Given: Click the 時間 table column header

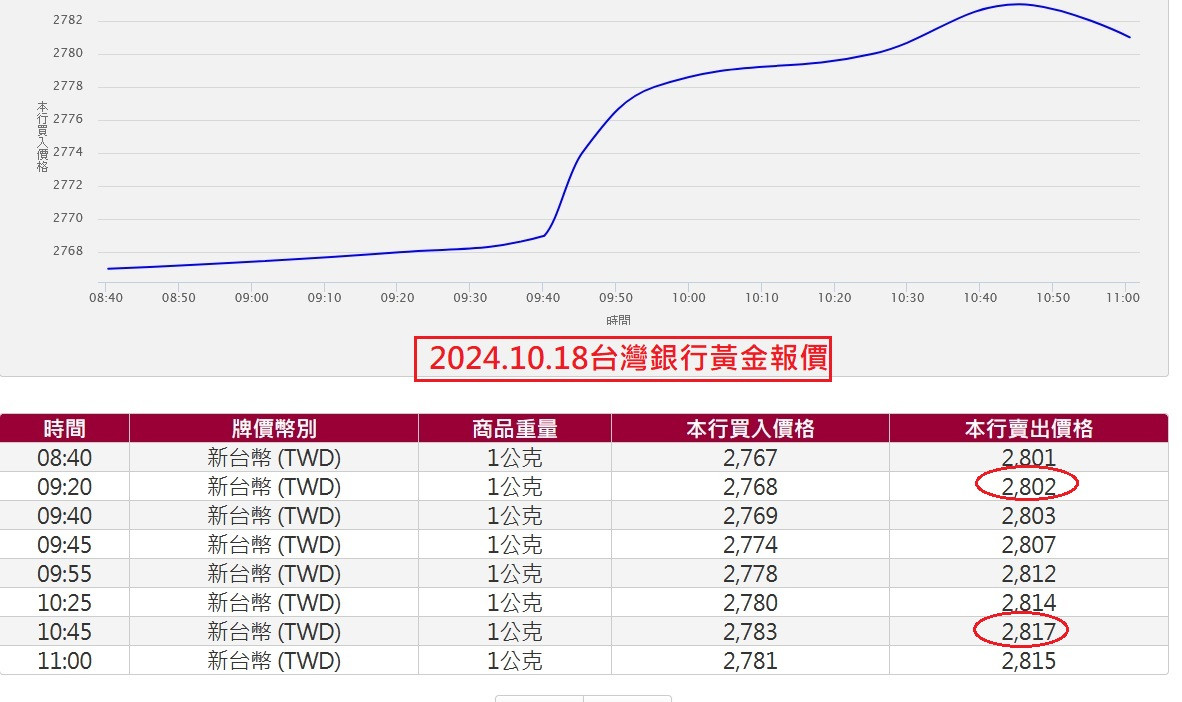Looking at the screenshot, I should (65, 428).
